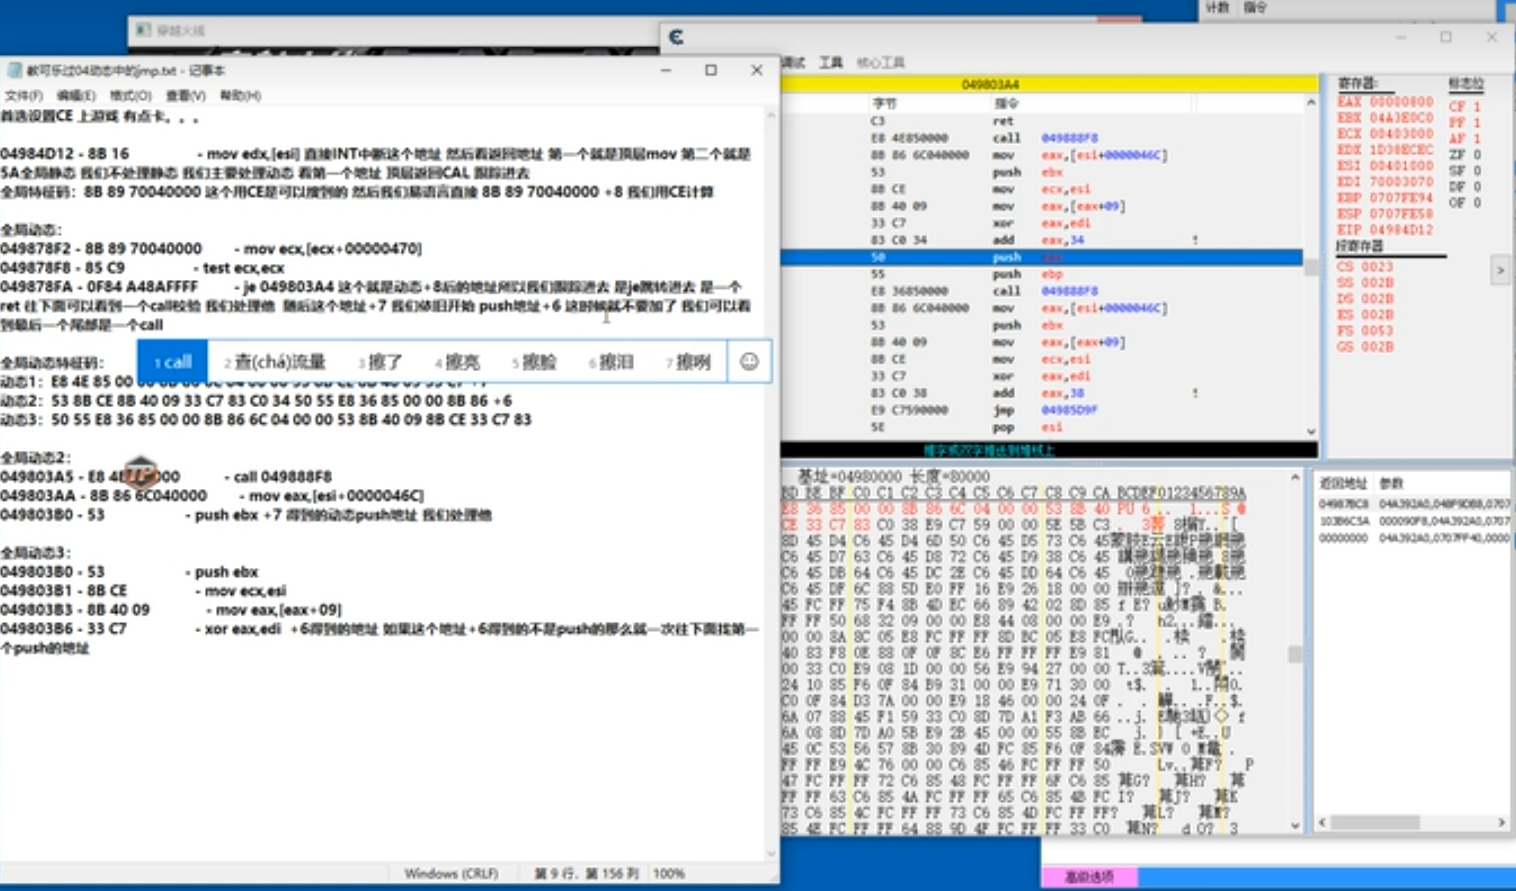Viewport: 1516px width, 891px height.
Task: Choose IME candidate 6 擦泪
Action: pos(611,362)
